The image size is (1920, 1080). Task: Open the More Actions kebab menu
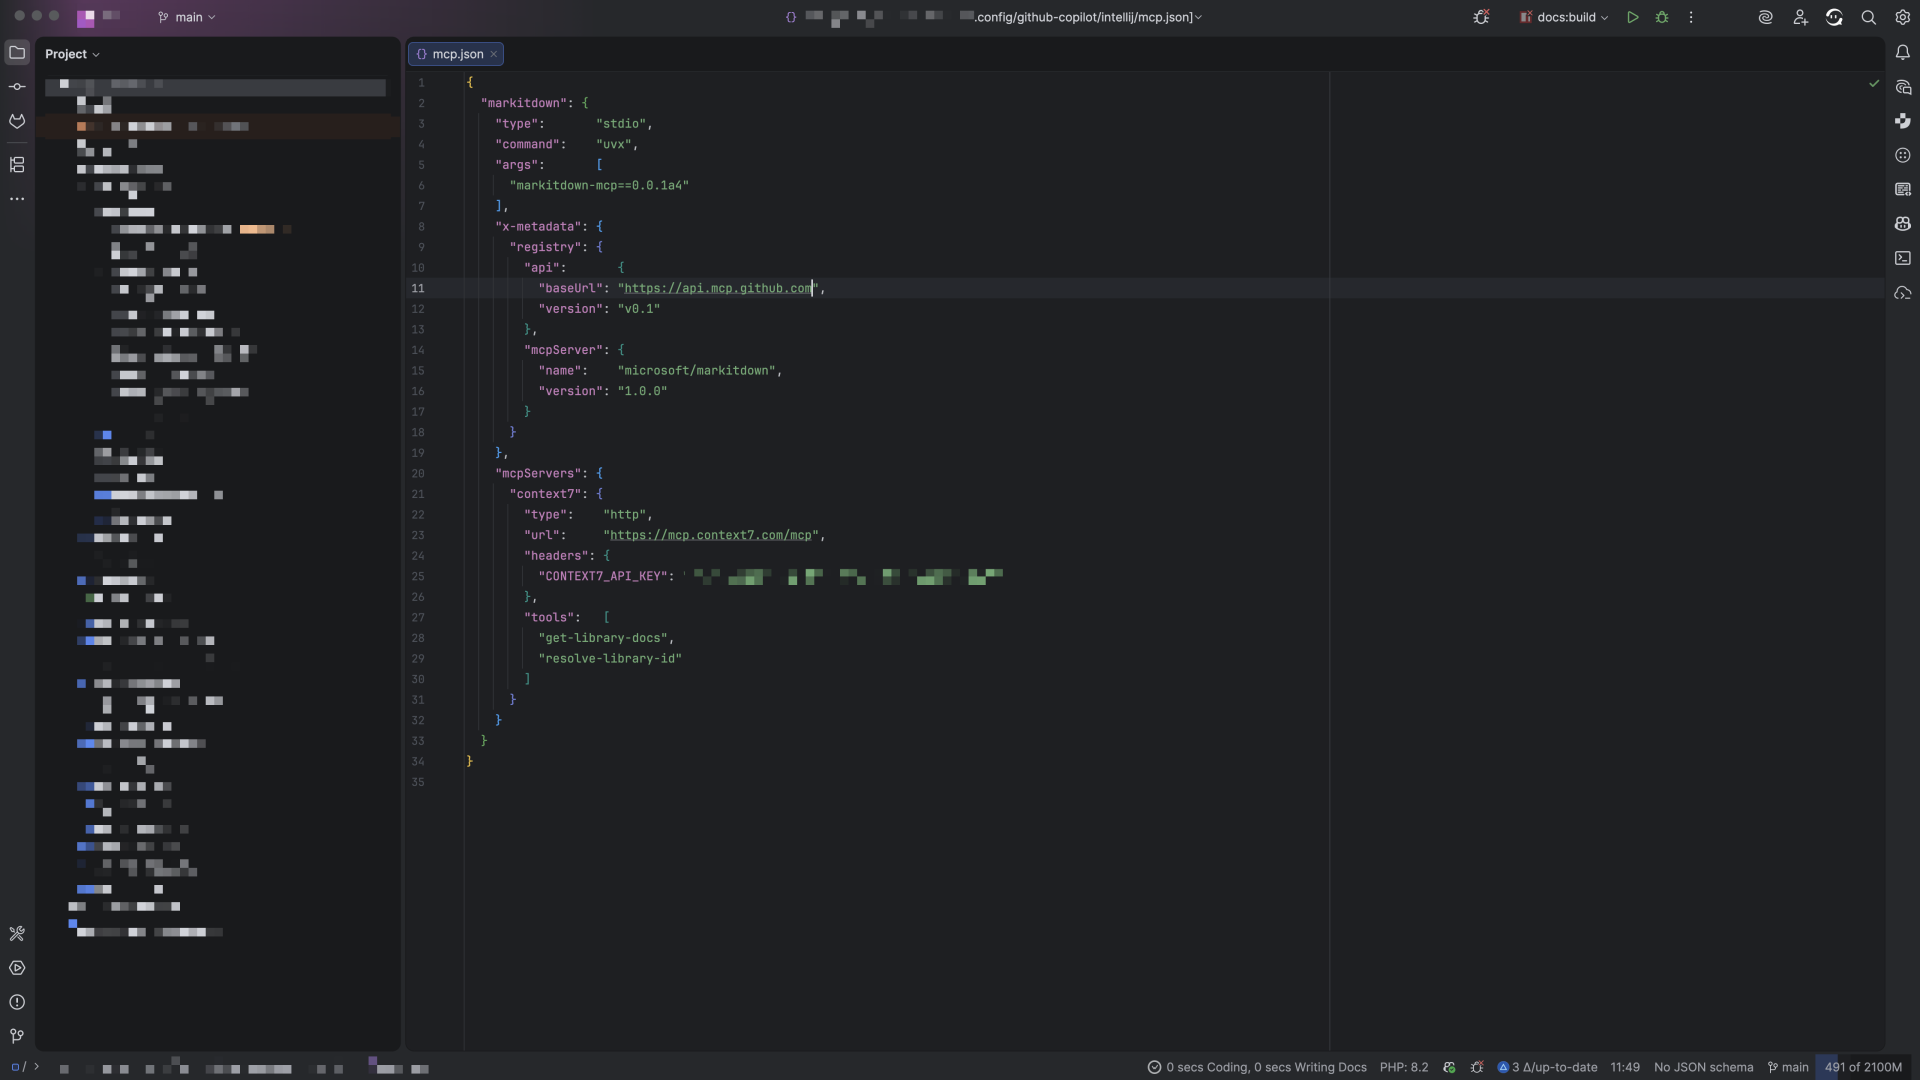pos(1689,17)
